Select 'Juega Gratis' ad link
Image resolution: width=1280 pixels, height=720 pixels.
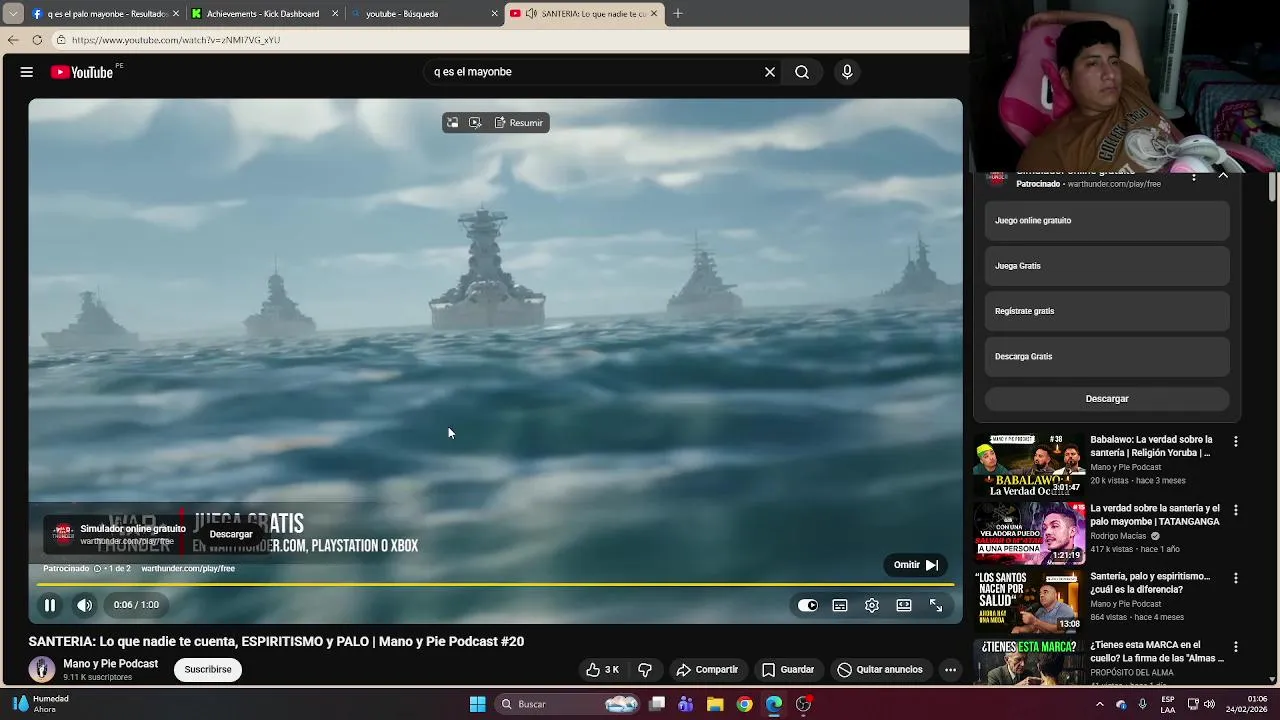pos(1107,266)
